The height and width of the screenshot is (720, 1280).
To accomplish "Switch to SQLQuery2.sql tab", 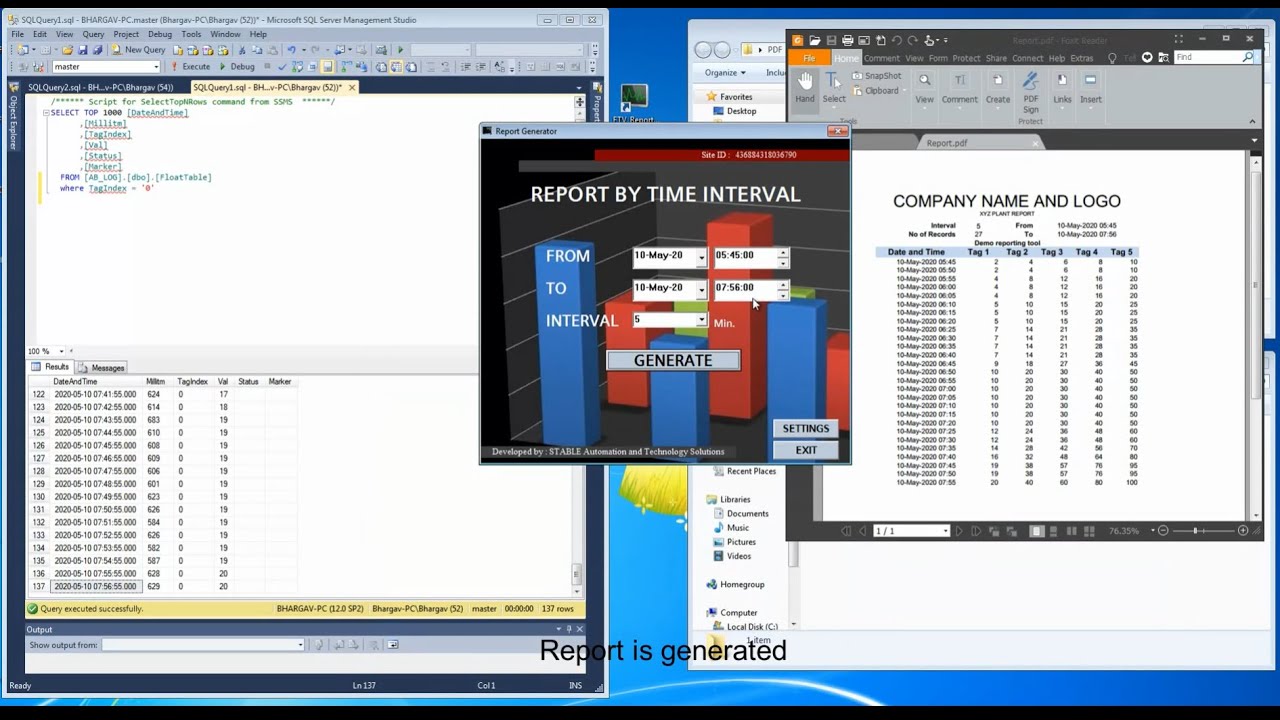I will click(100, 88).
